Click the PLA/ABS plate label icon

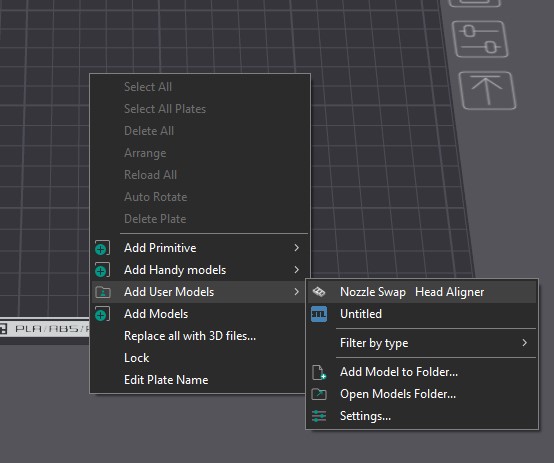(x=3, y=329)
